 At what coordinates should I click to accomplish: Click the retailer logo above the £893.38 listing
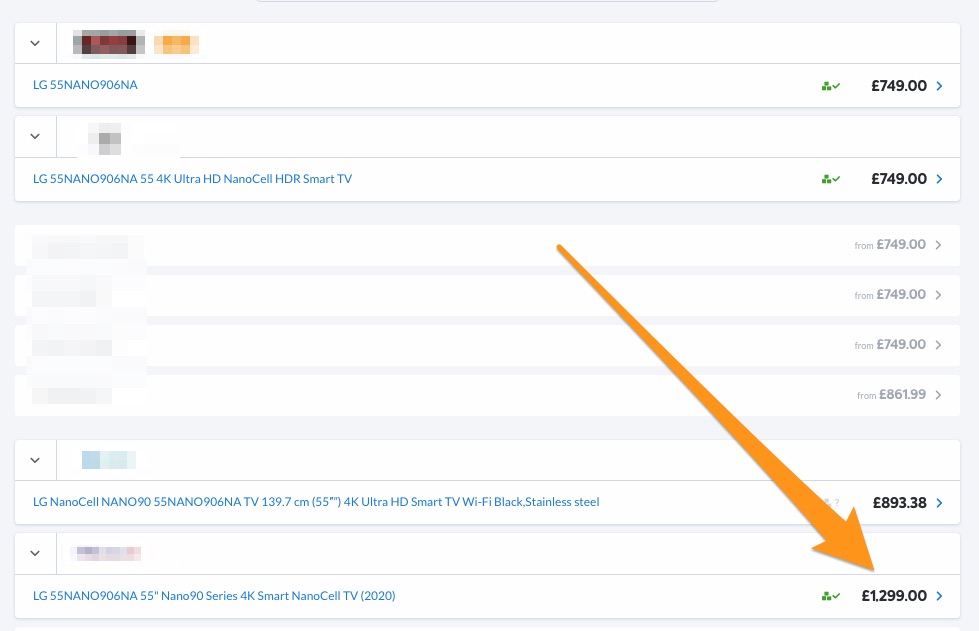109,460
